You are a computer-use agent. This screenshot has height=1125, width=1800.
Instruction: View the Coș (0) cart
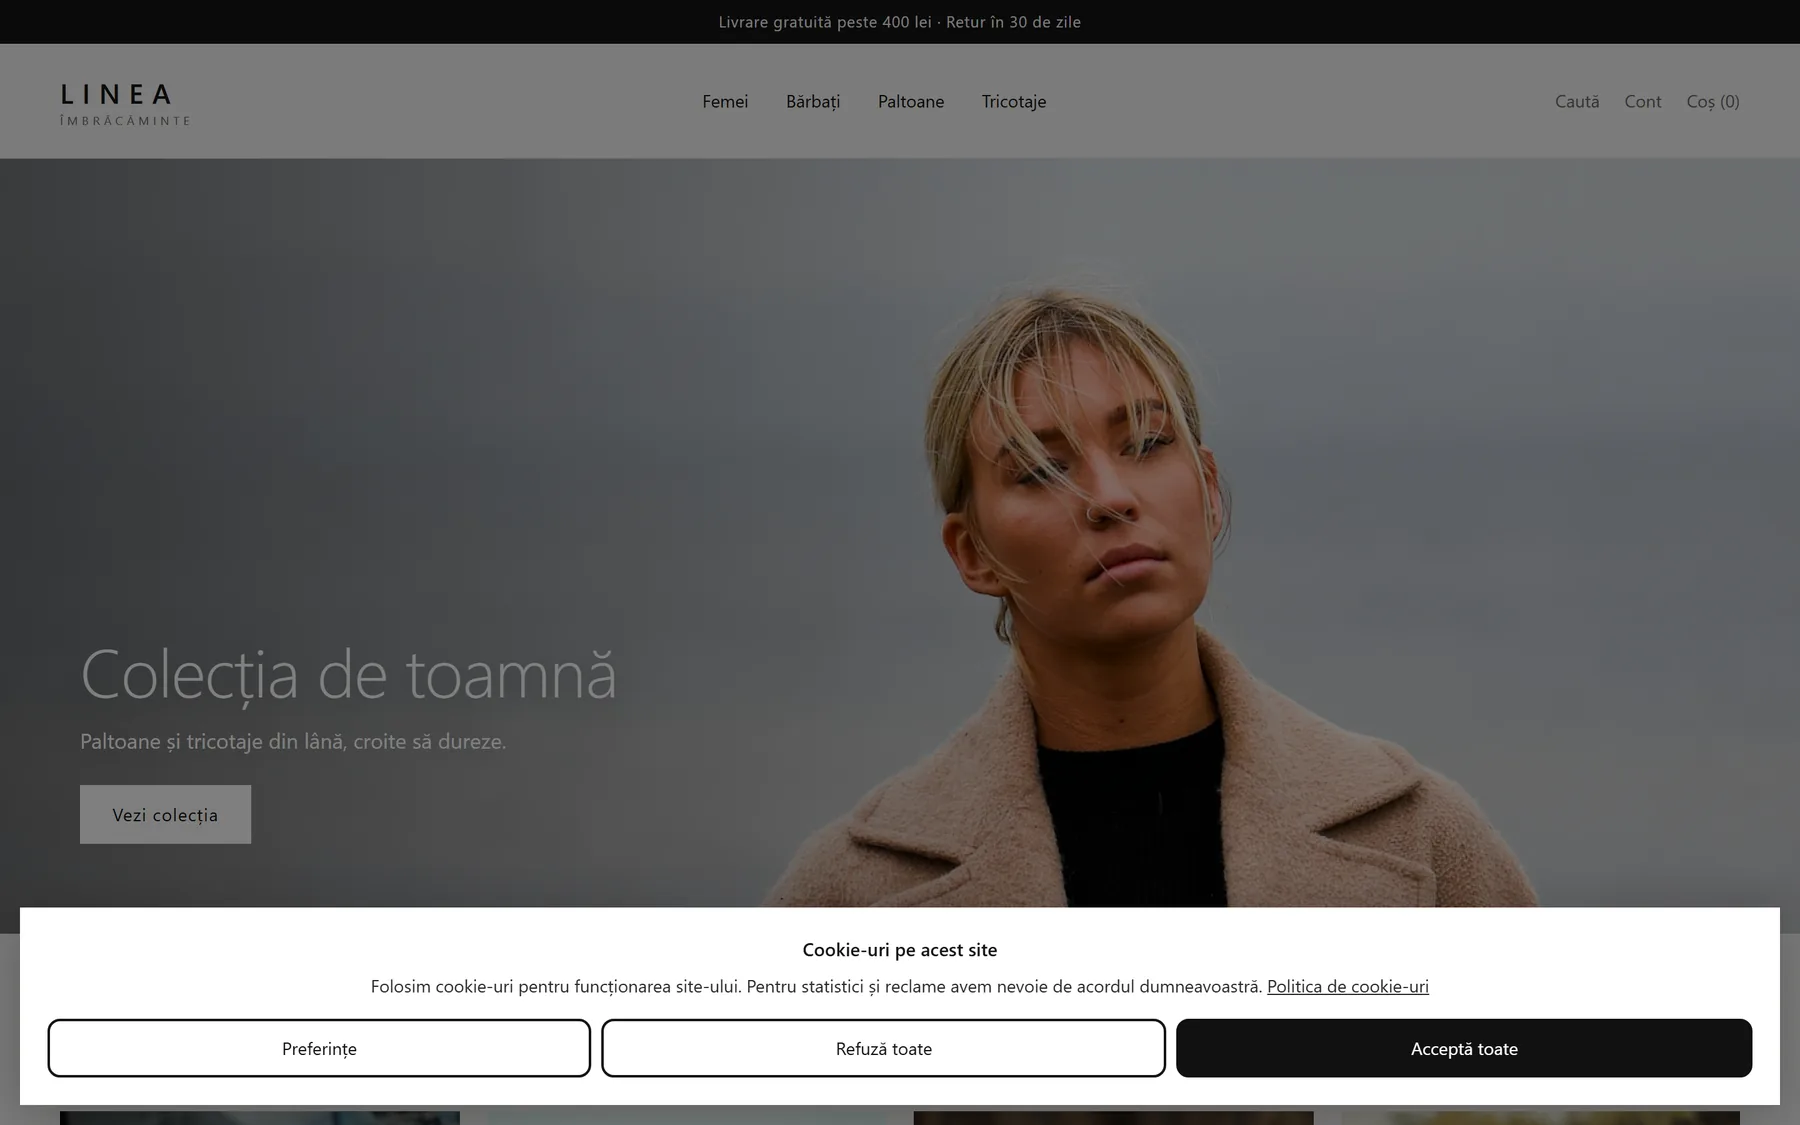[x=1713, y=101]
